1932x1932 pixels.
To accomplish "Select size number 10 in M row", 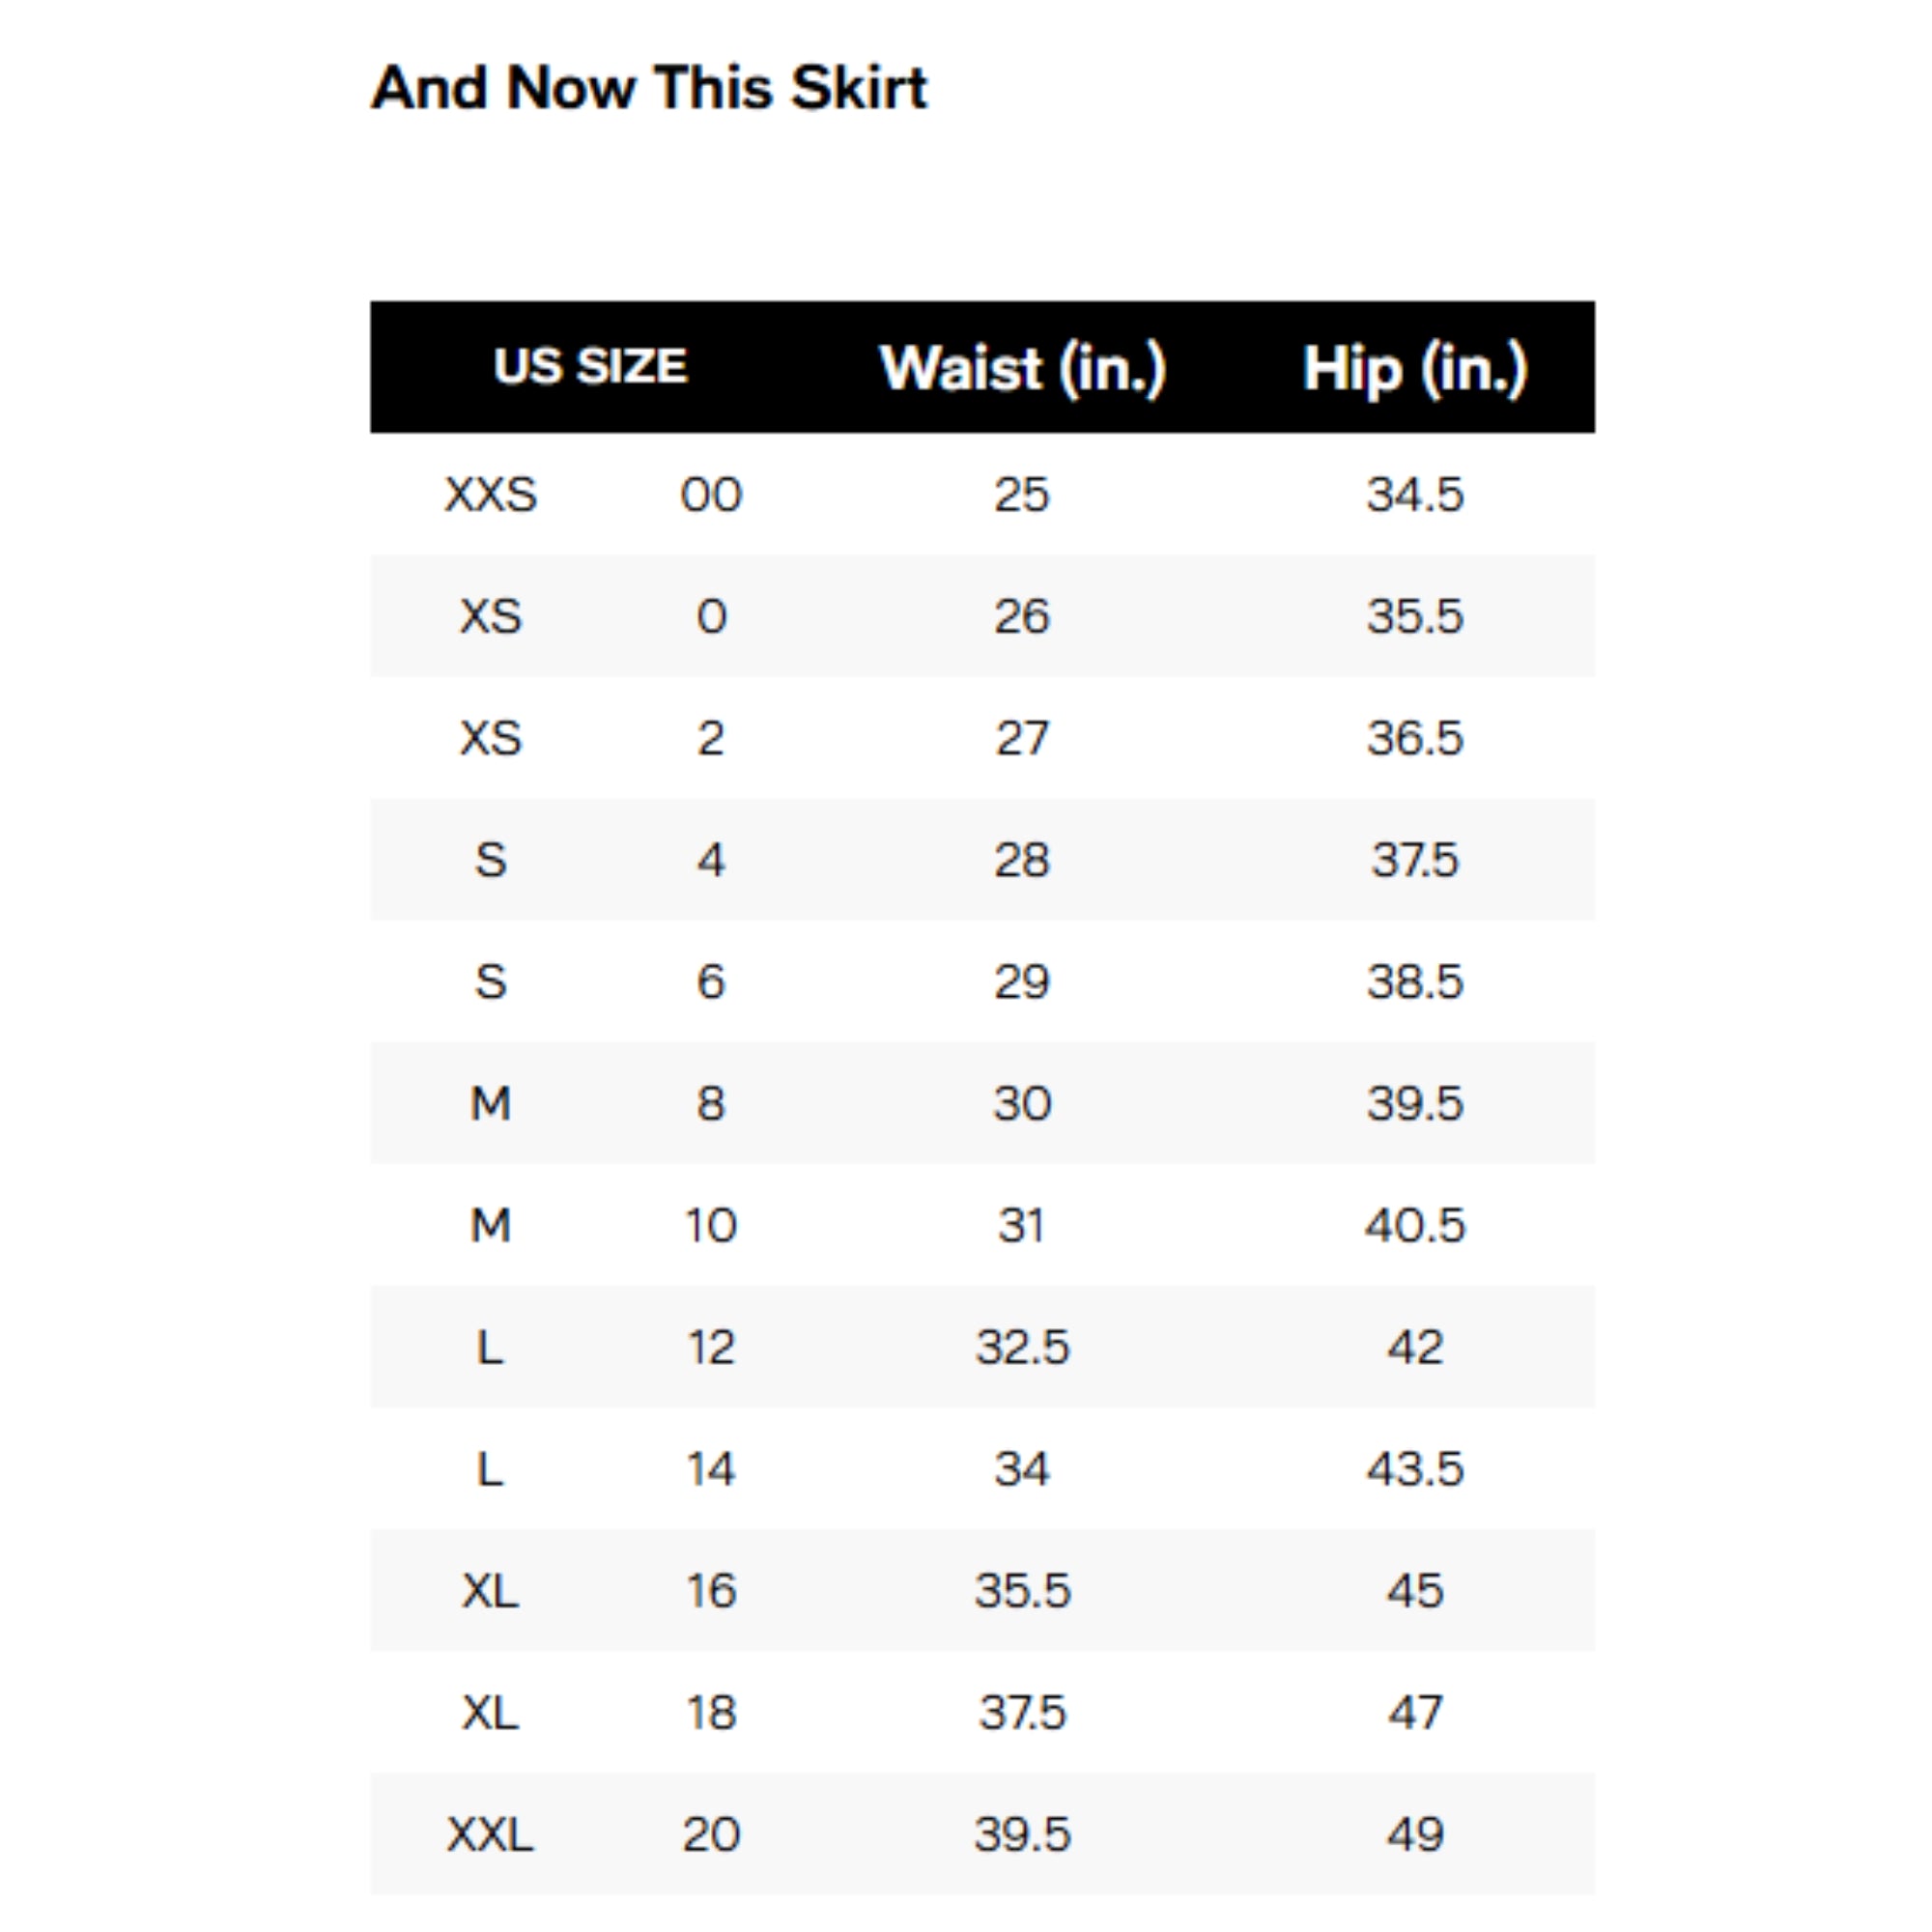I will 711,1225.
